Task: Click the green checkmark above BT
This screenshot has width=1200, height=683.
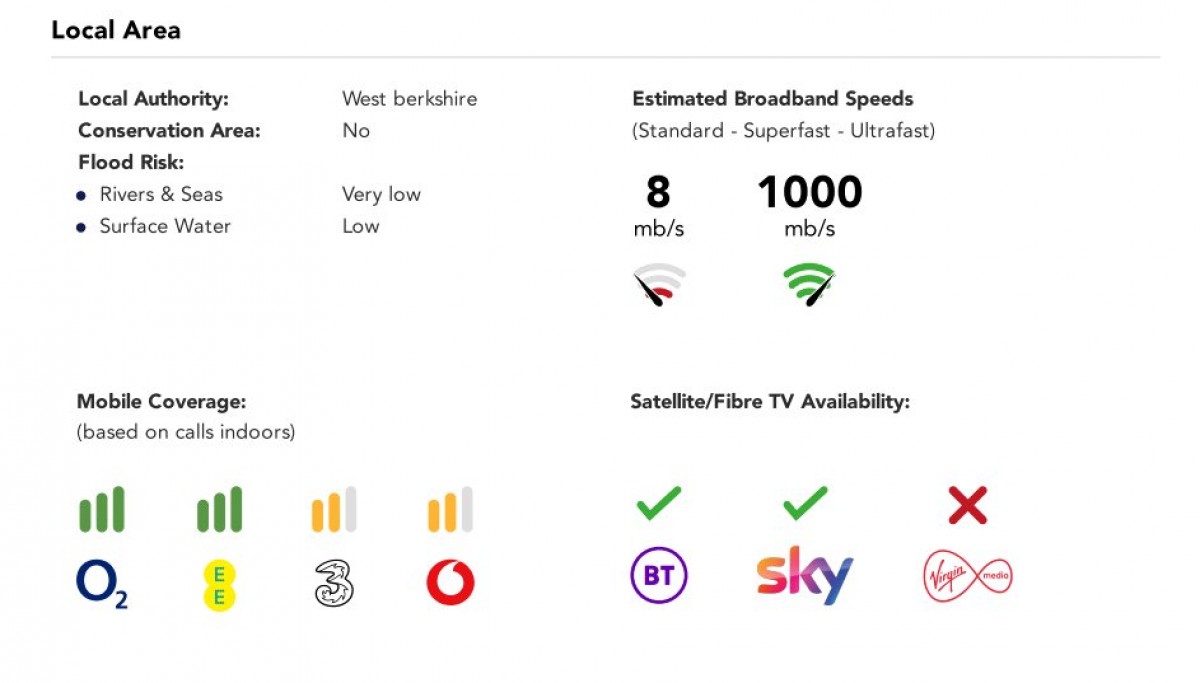Action: [658, 503]
